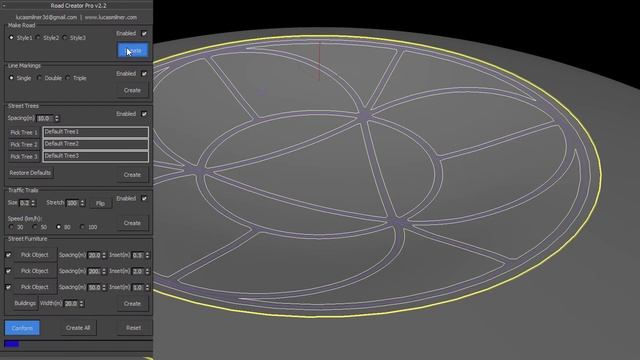Image resolution: width=640 pixels, height=360 pixels.
Task: Adjust the Street Trees Spacing spinner arrows
Action: [x=57, y=118]
